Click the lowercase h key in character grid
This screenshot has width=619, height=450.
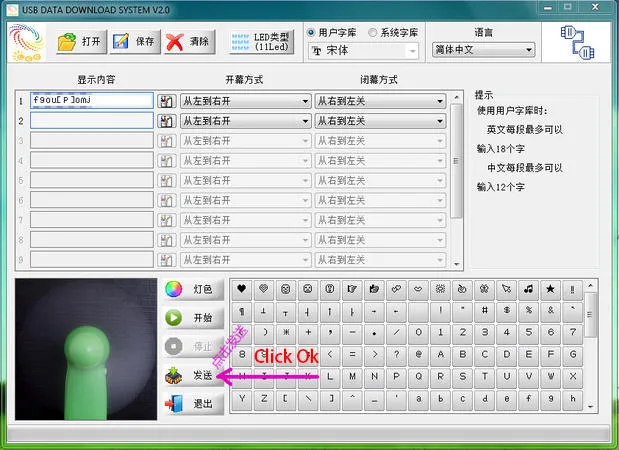point(572,399)
